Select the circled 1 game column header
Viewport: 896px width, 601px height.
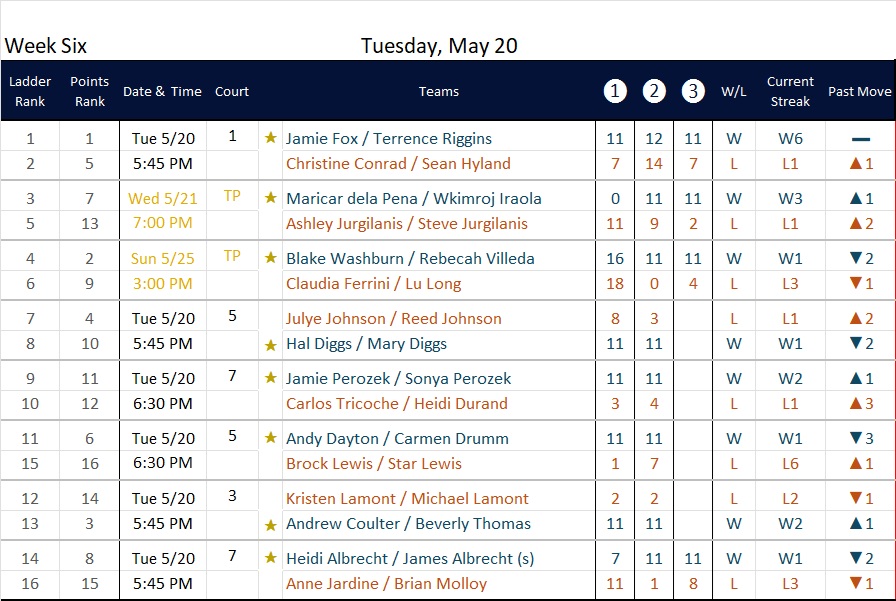click(615, 91)
